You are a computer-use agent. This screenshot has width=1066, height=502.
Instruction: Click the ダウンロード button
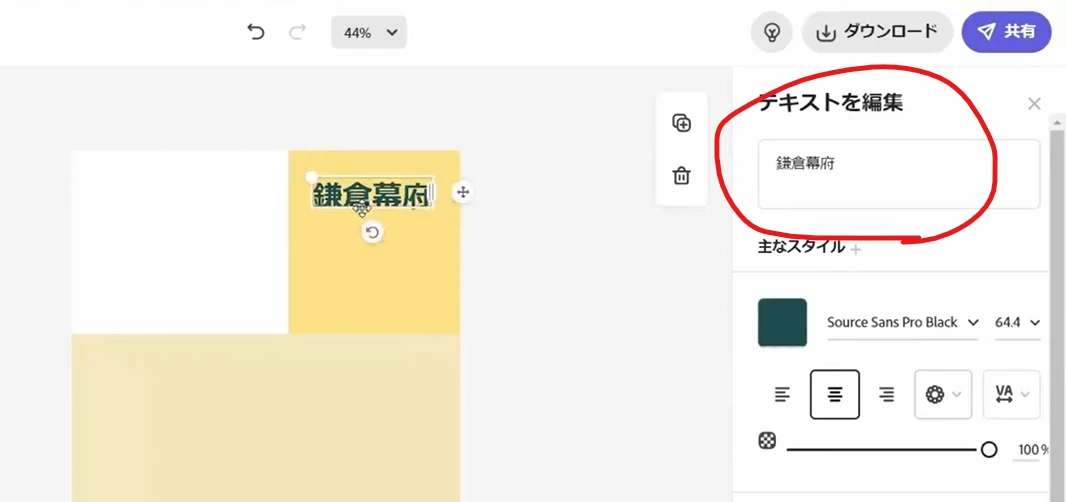pyautogui.click(x=877, y=32)
